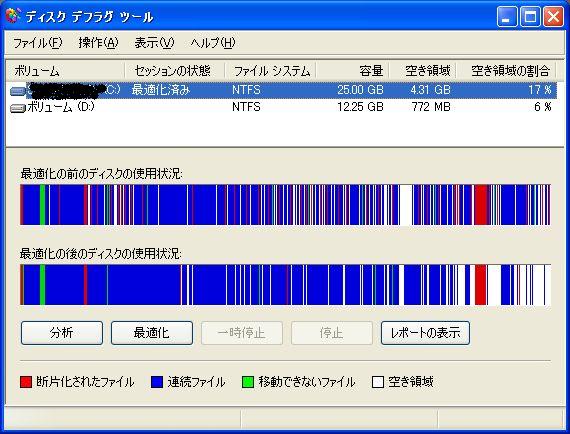Viewport: 570px width, 434px height.
Task: Sort by the 容量 column header
Action: tap(352, 71)
